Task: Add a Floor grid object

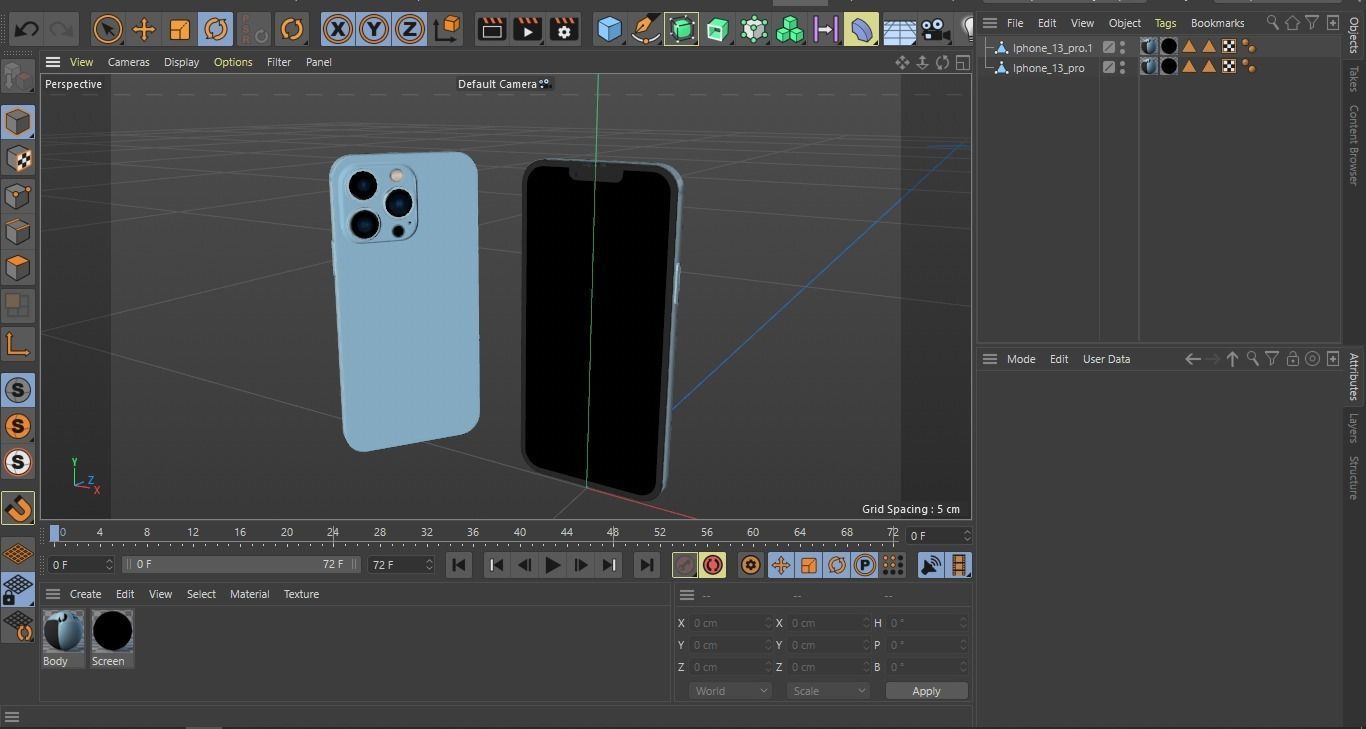Action: 899,29
